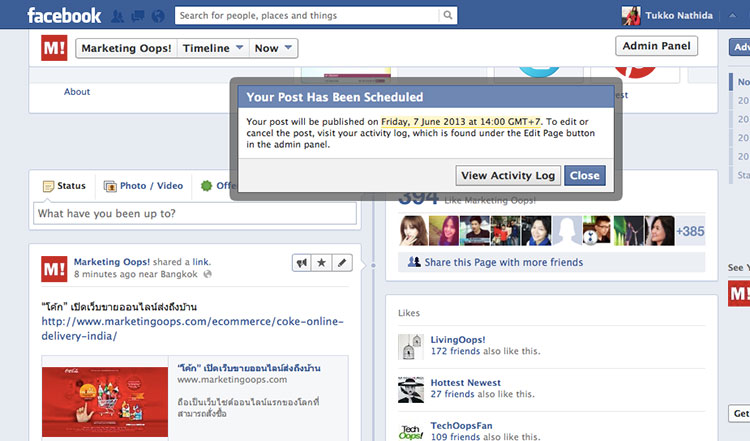Open the messages icon in top bar
This screenshot has width=750, height=441.
click(x=138, y=16)
